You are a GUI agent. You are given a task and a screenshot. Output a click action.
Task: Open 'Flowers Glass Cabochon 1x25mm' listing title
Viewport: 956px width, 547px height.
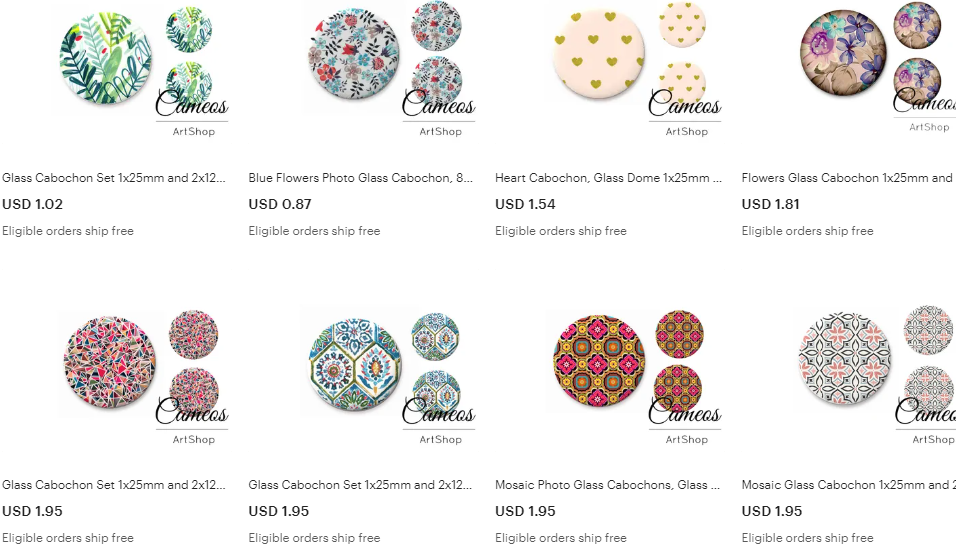[847, 178]
